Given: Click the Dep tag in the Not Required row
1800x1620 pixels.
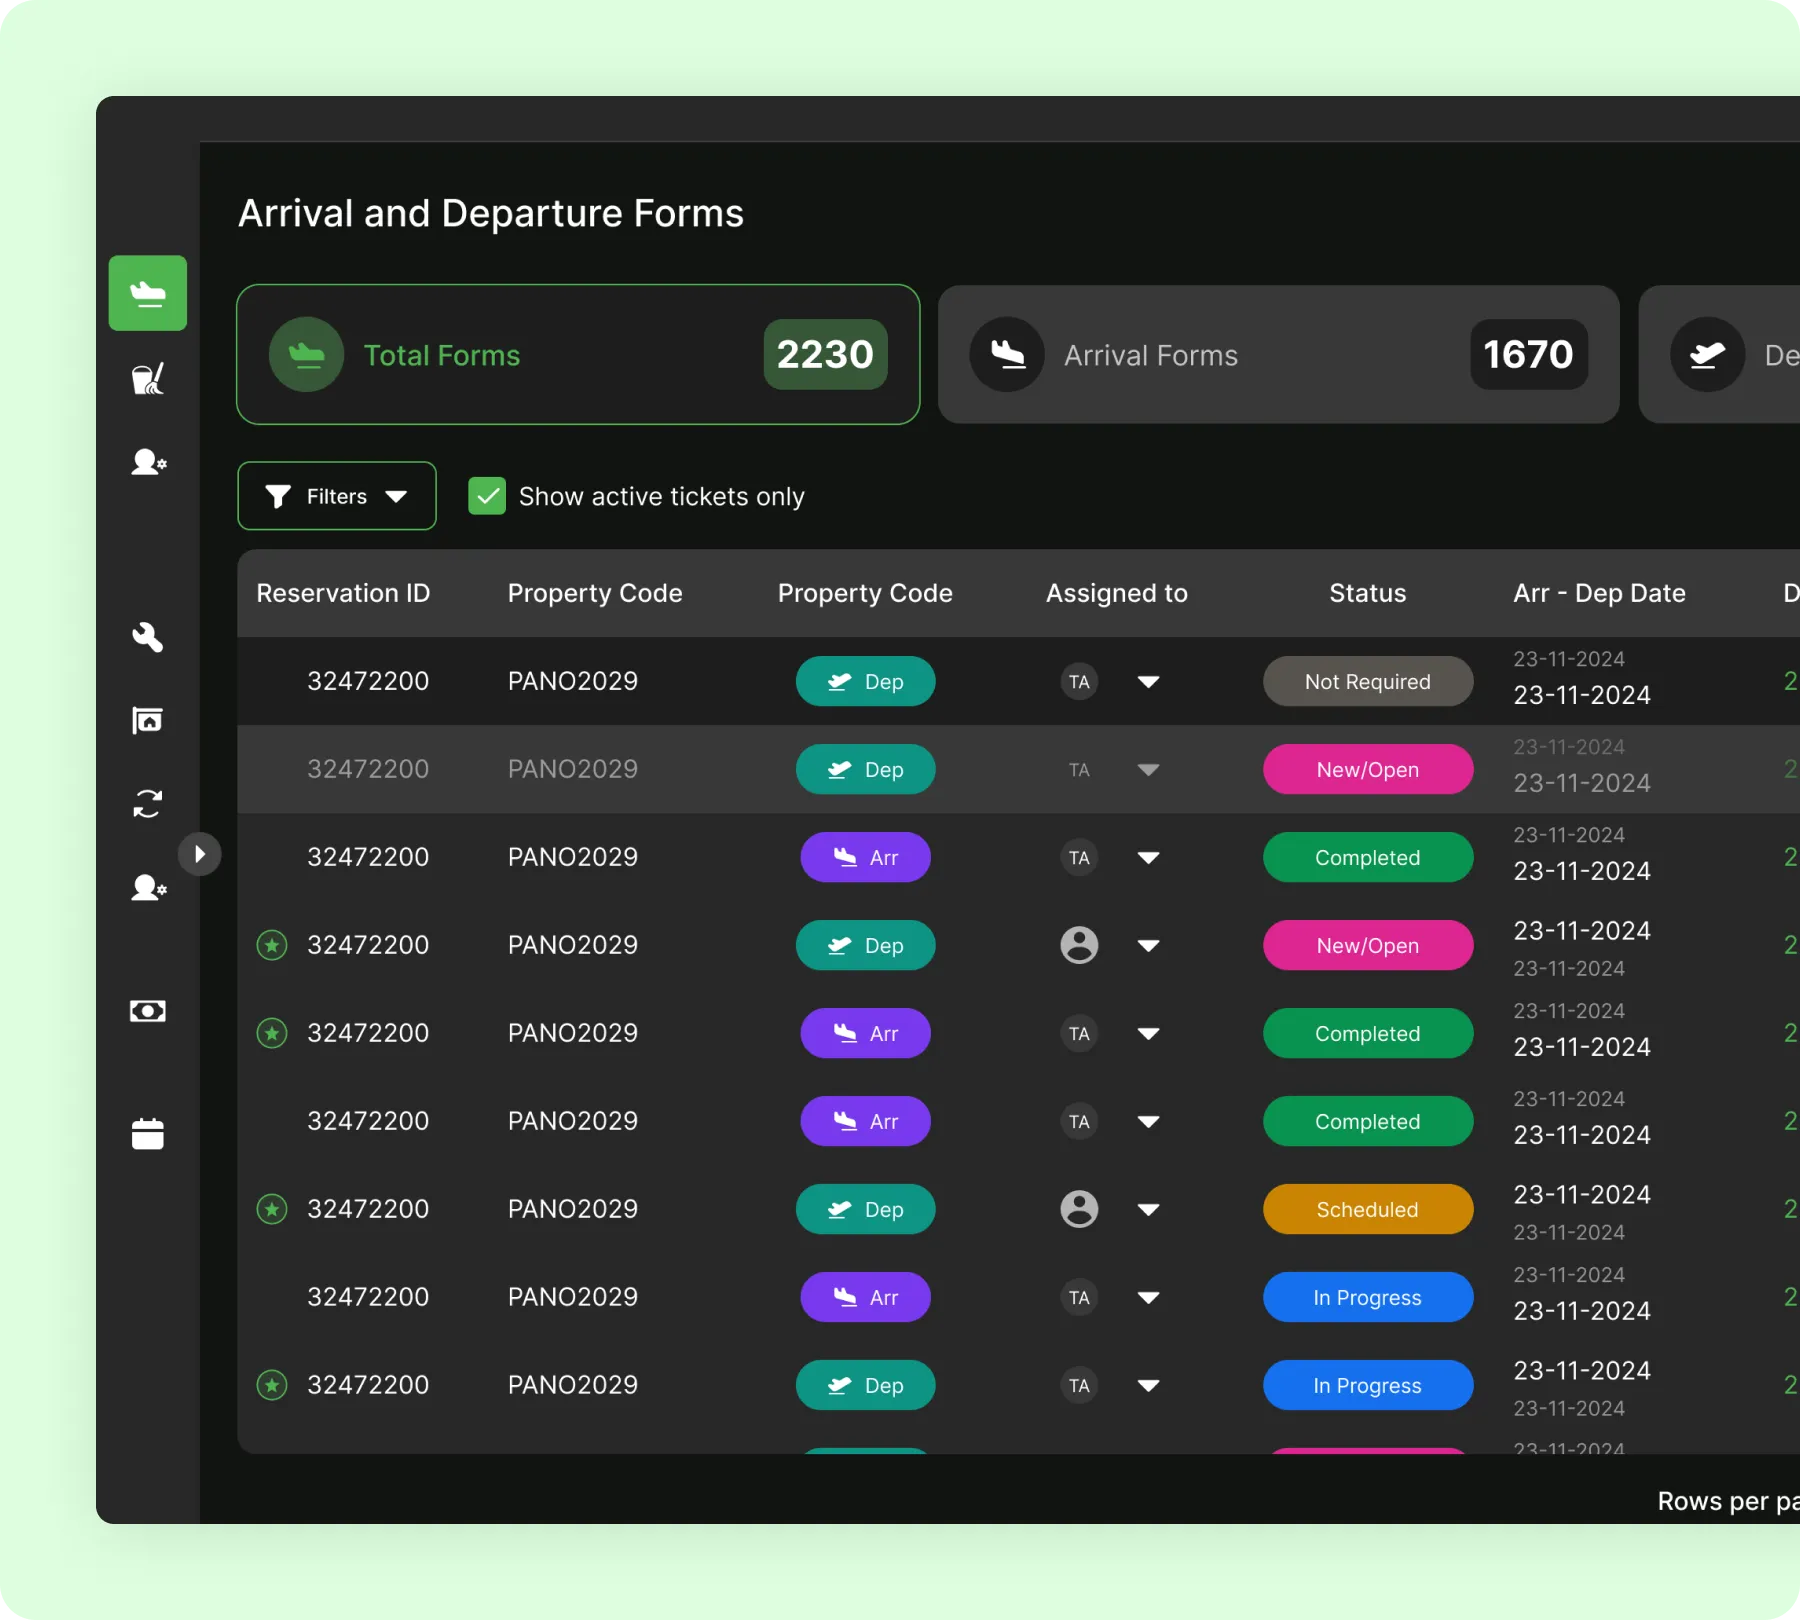Looking at the screenshot, I should tap(866, 682).
